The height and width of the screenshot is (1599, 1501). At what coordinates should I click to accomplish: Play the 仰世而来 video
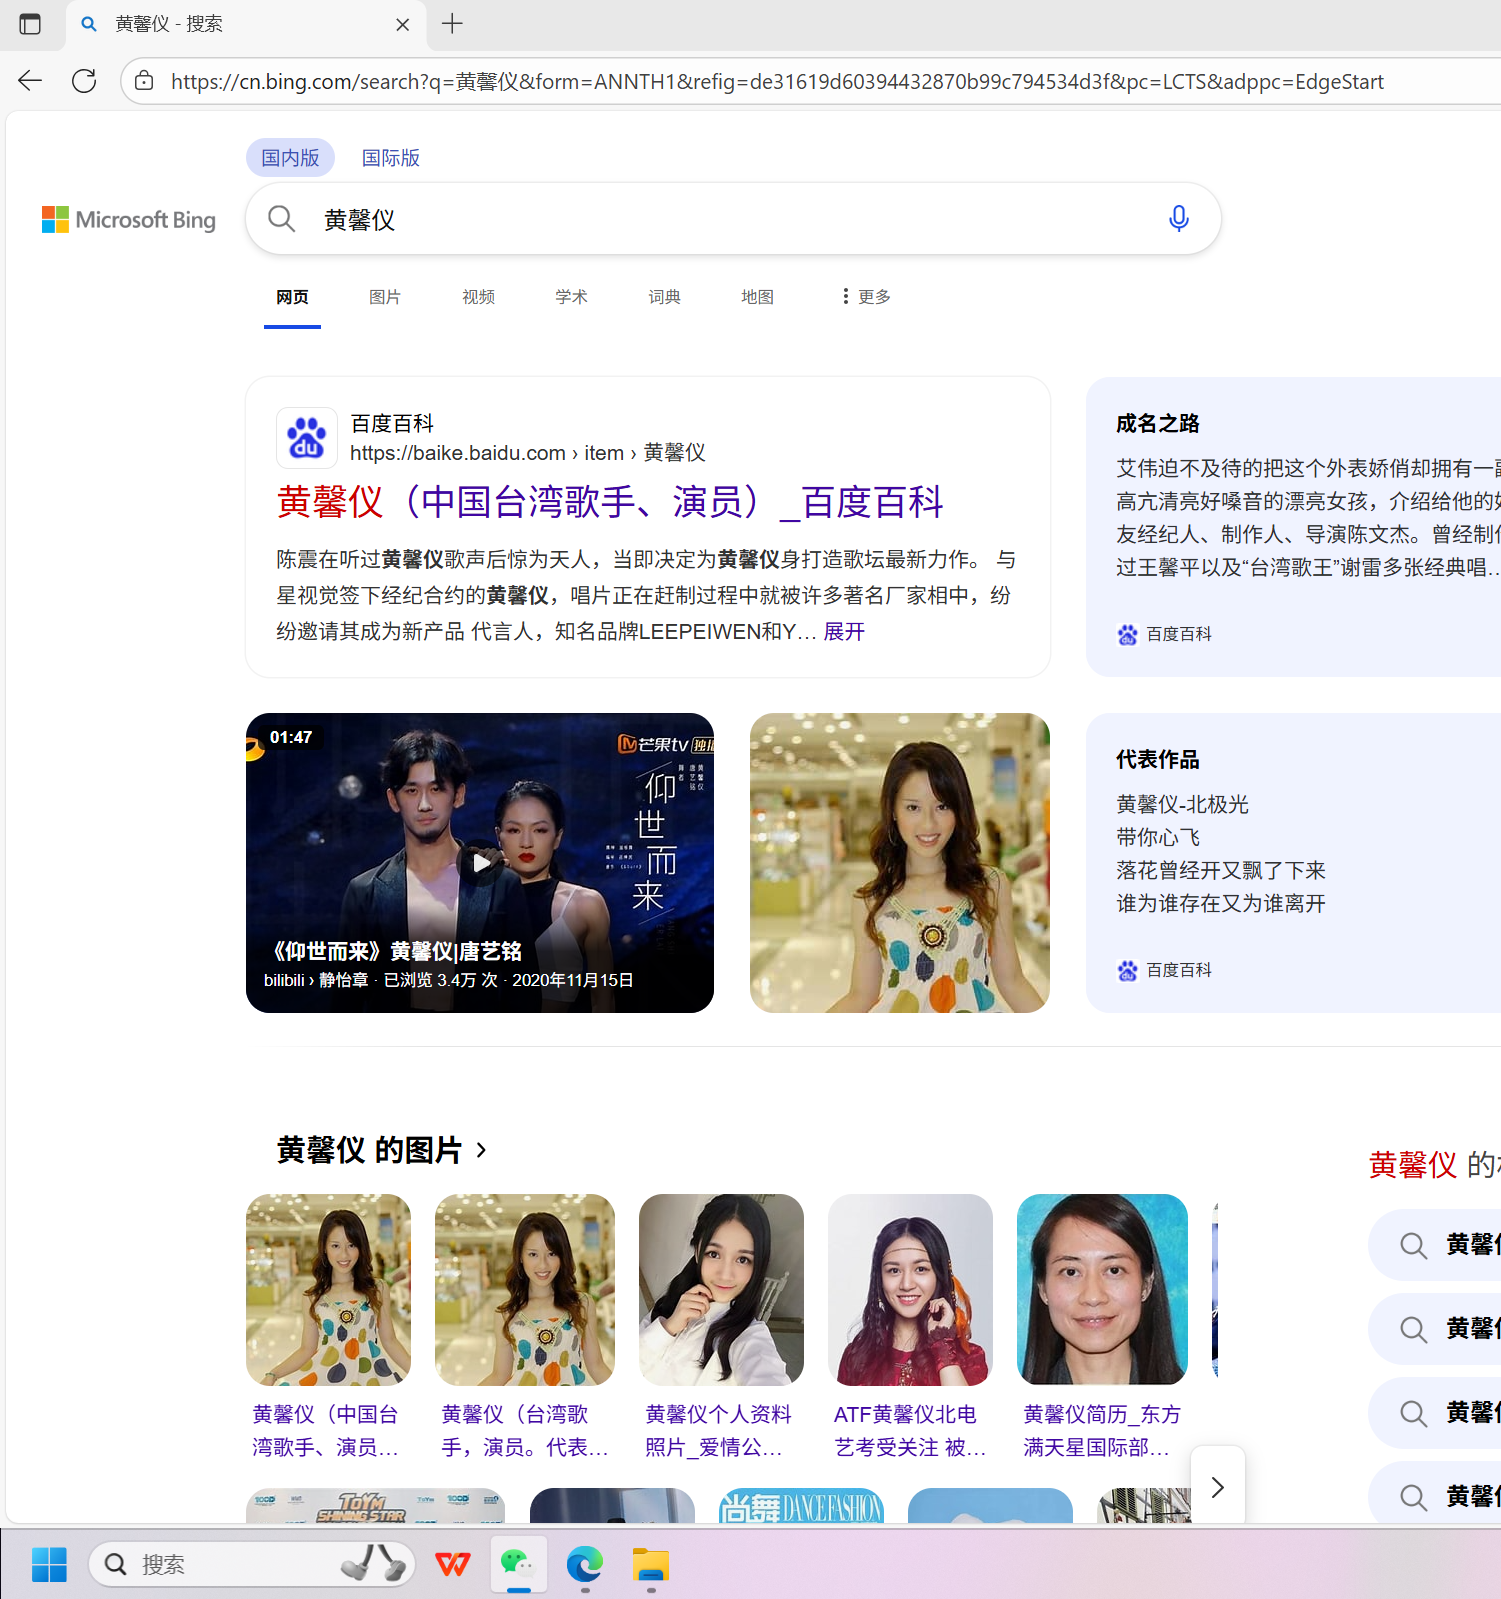480,863
